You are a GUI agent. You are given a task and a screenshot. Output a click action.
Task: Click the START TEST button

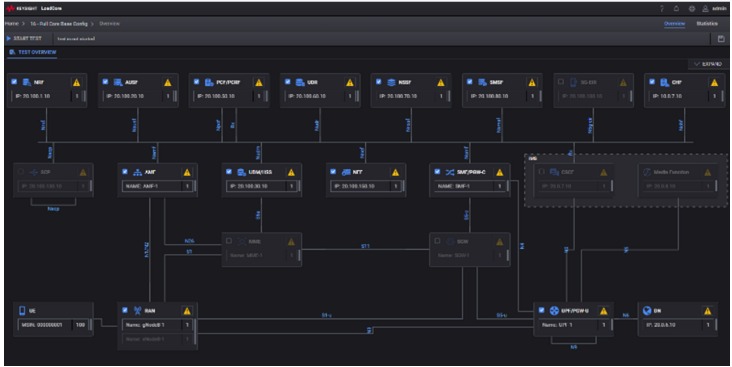tap(24, 39)
